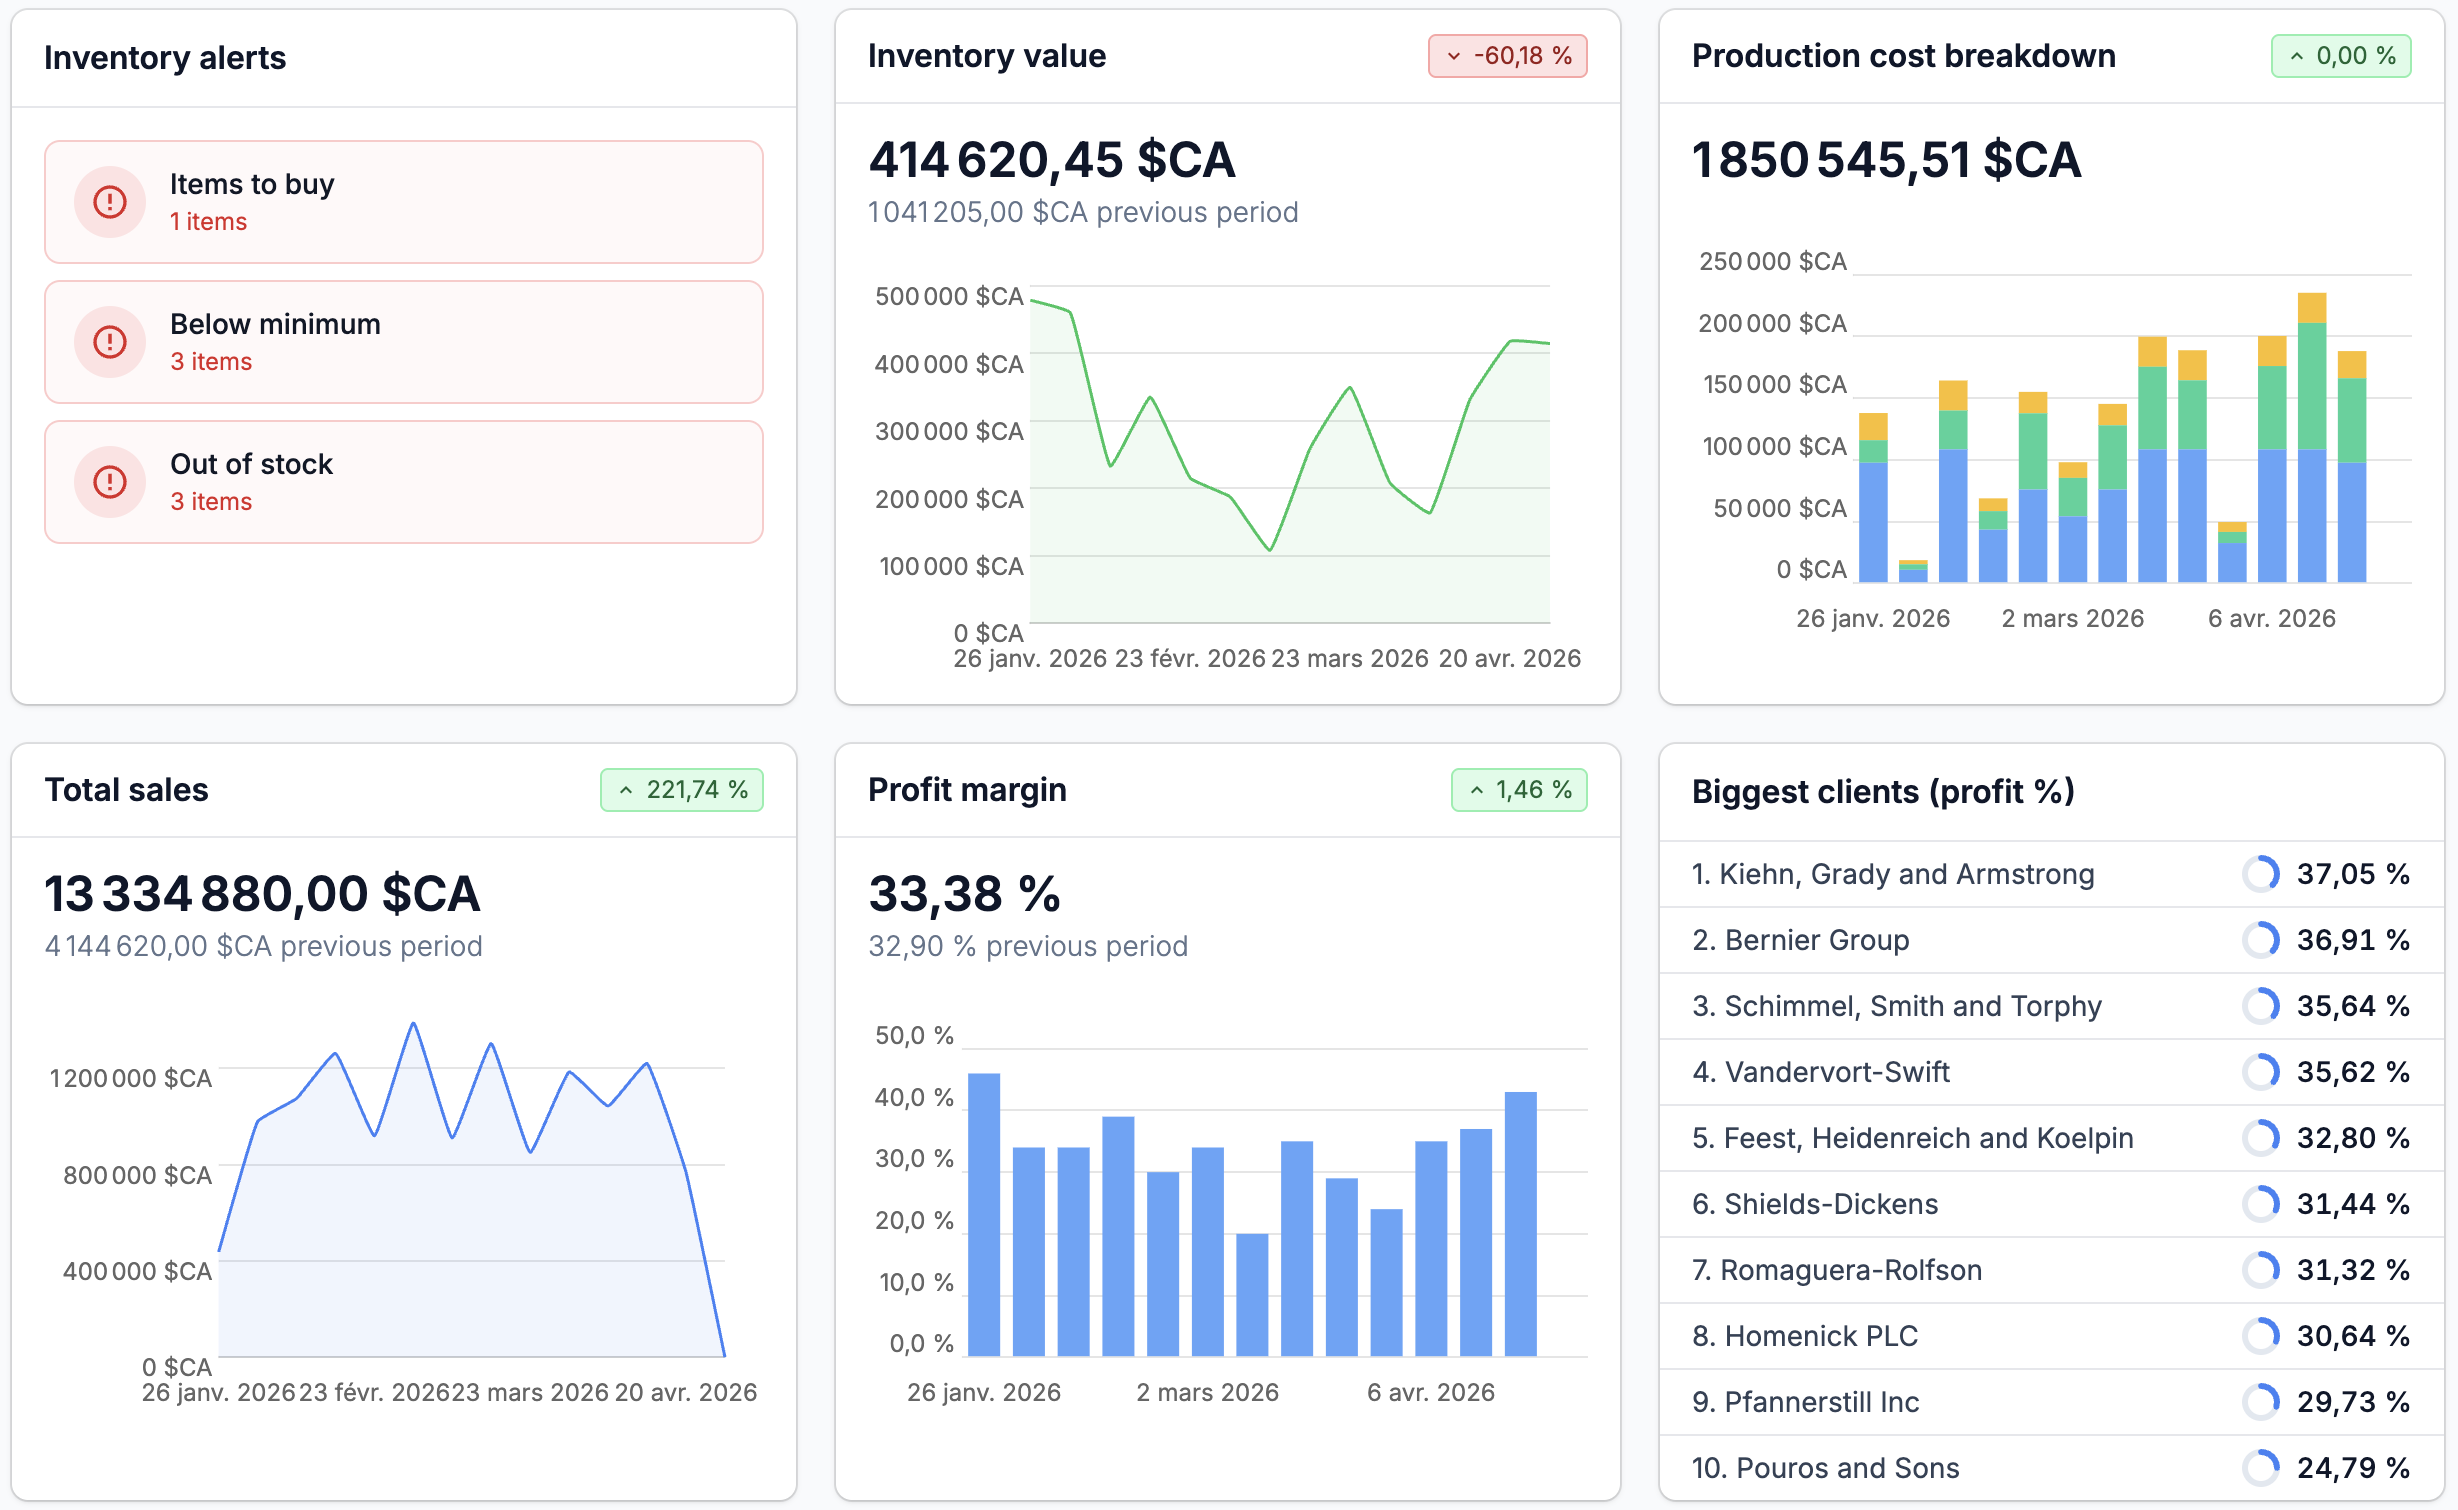Screen dimensions: 2458x1510
Task: Select client row 7. Romaguera-Rolfson
Action: 2051,1270
